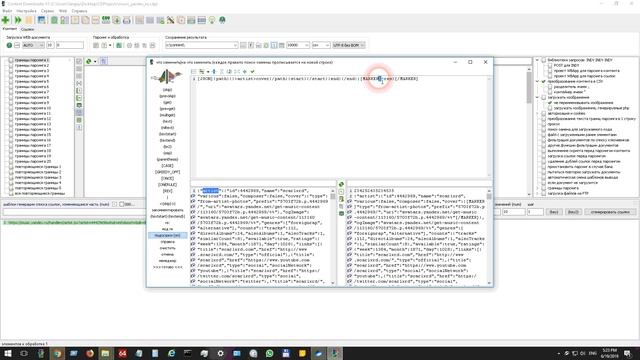Insert [multiget] macro from dialog list
Viewport: 640px width, 360px height.
[x=167, y=115]
